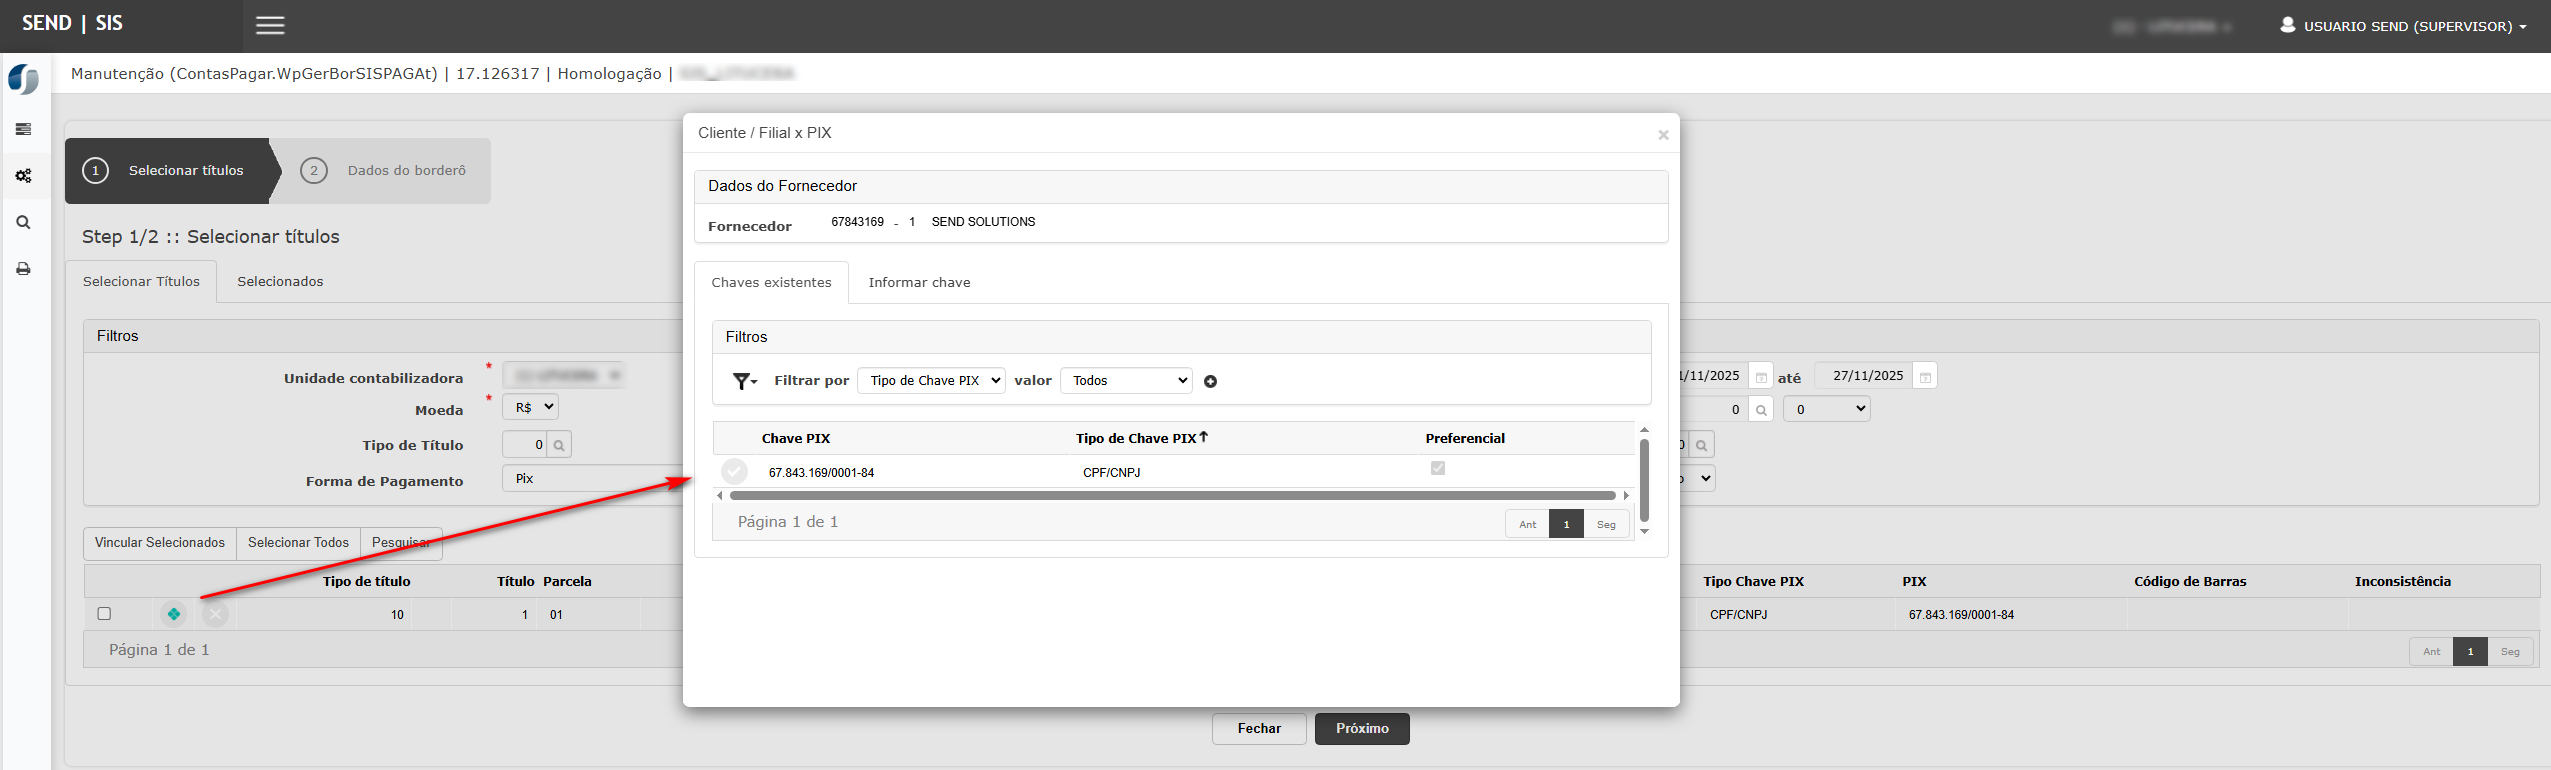Open the valor Todos dropdown
Image resolution: width=2551 pixels, height=770 pixels.
[1126, 381]
